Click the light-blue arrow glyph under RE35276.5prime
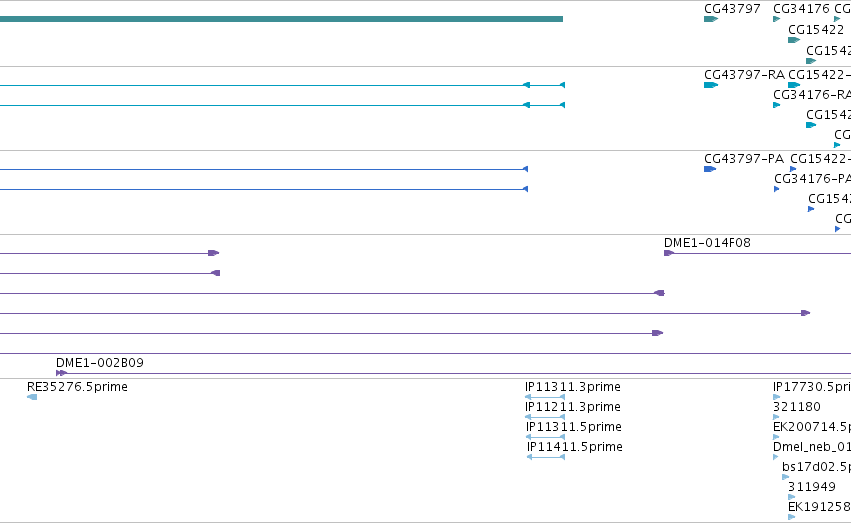The height and width of the screenshot is (523, 851). click(32, 397)
